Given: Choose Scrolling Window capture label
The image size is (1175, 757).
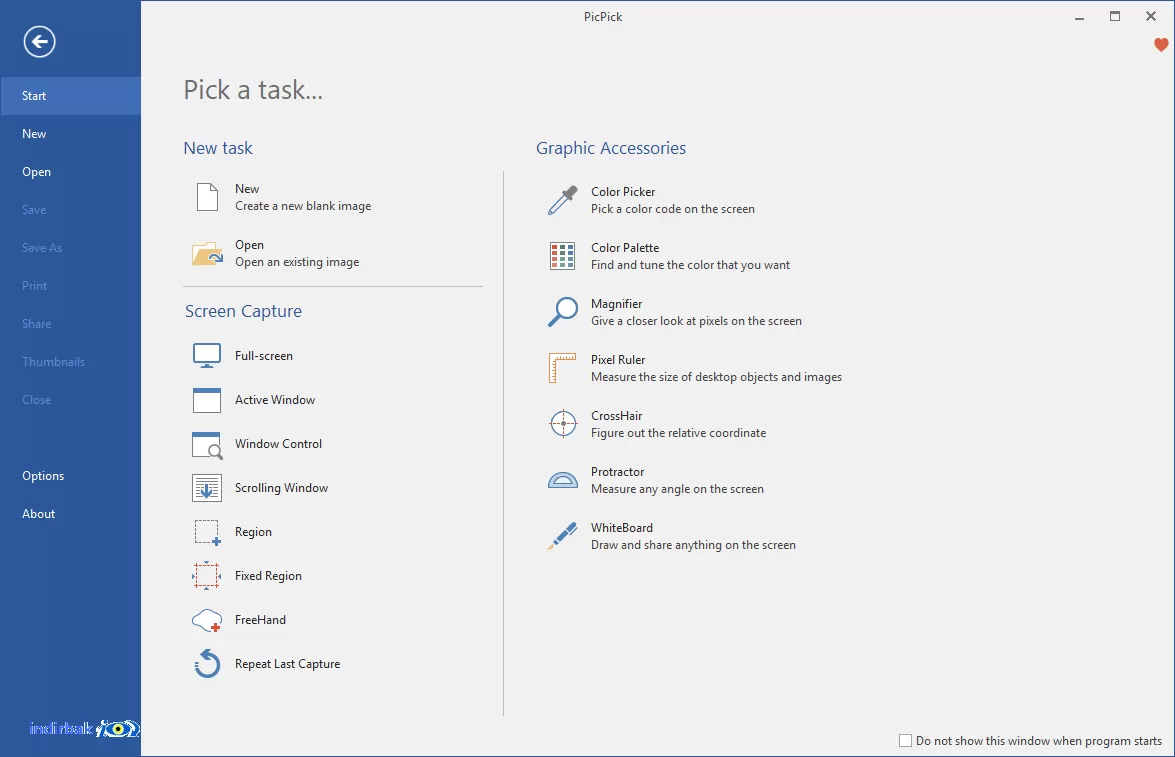Looking at the screenshot, I should coord(281,488).
